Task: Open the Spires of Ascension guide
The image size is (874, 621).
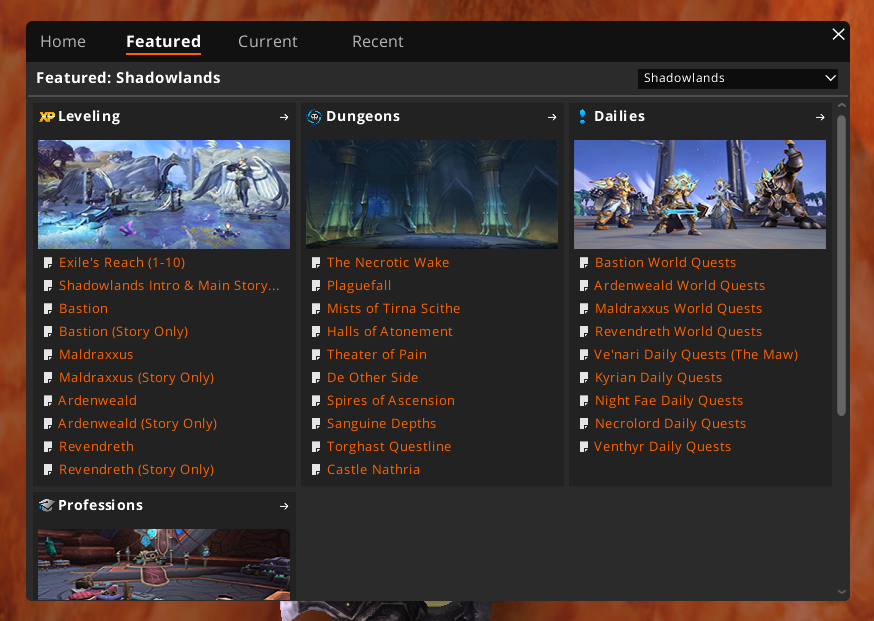Action: point(391,400)
